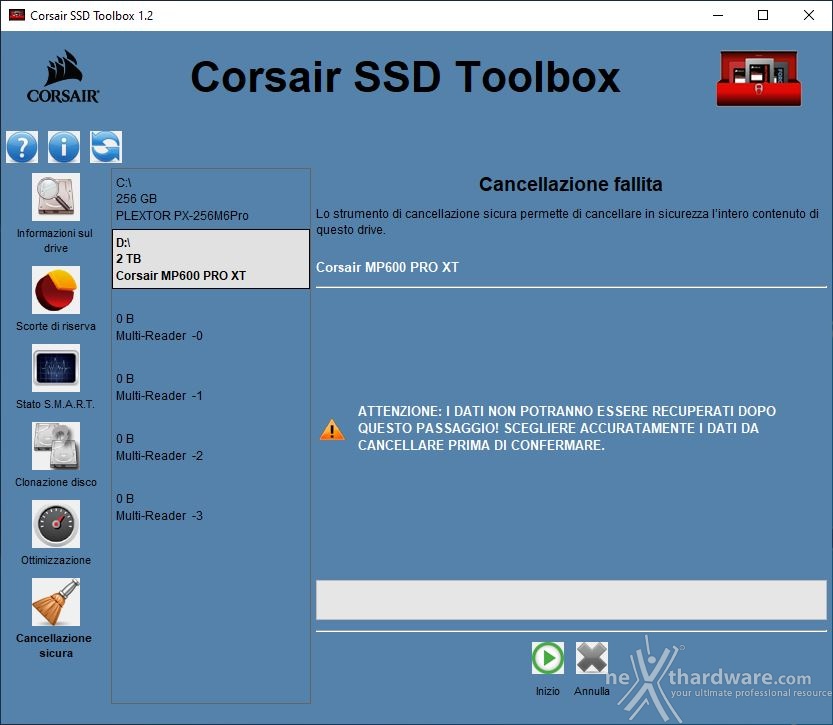Click the Informazioni sul drive label

[55, 241]
